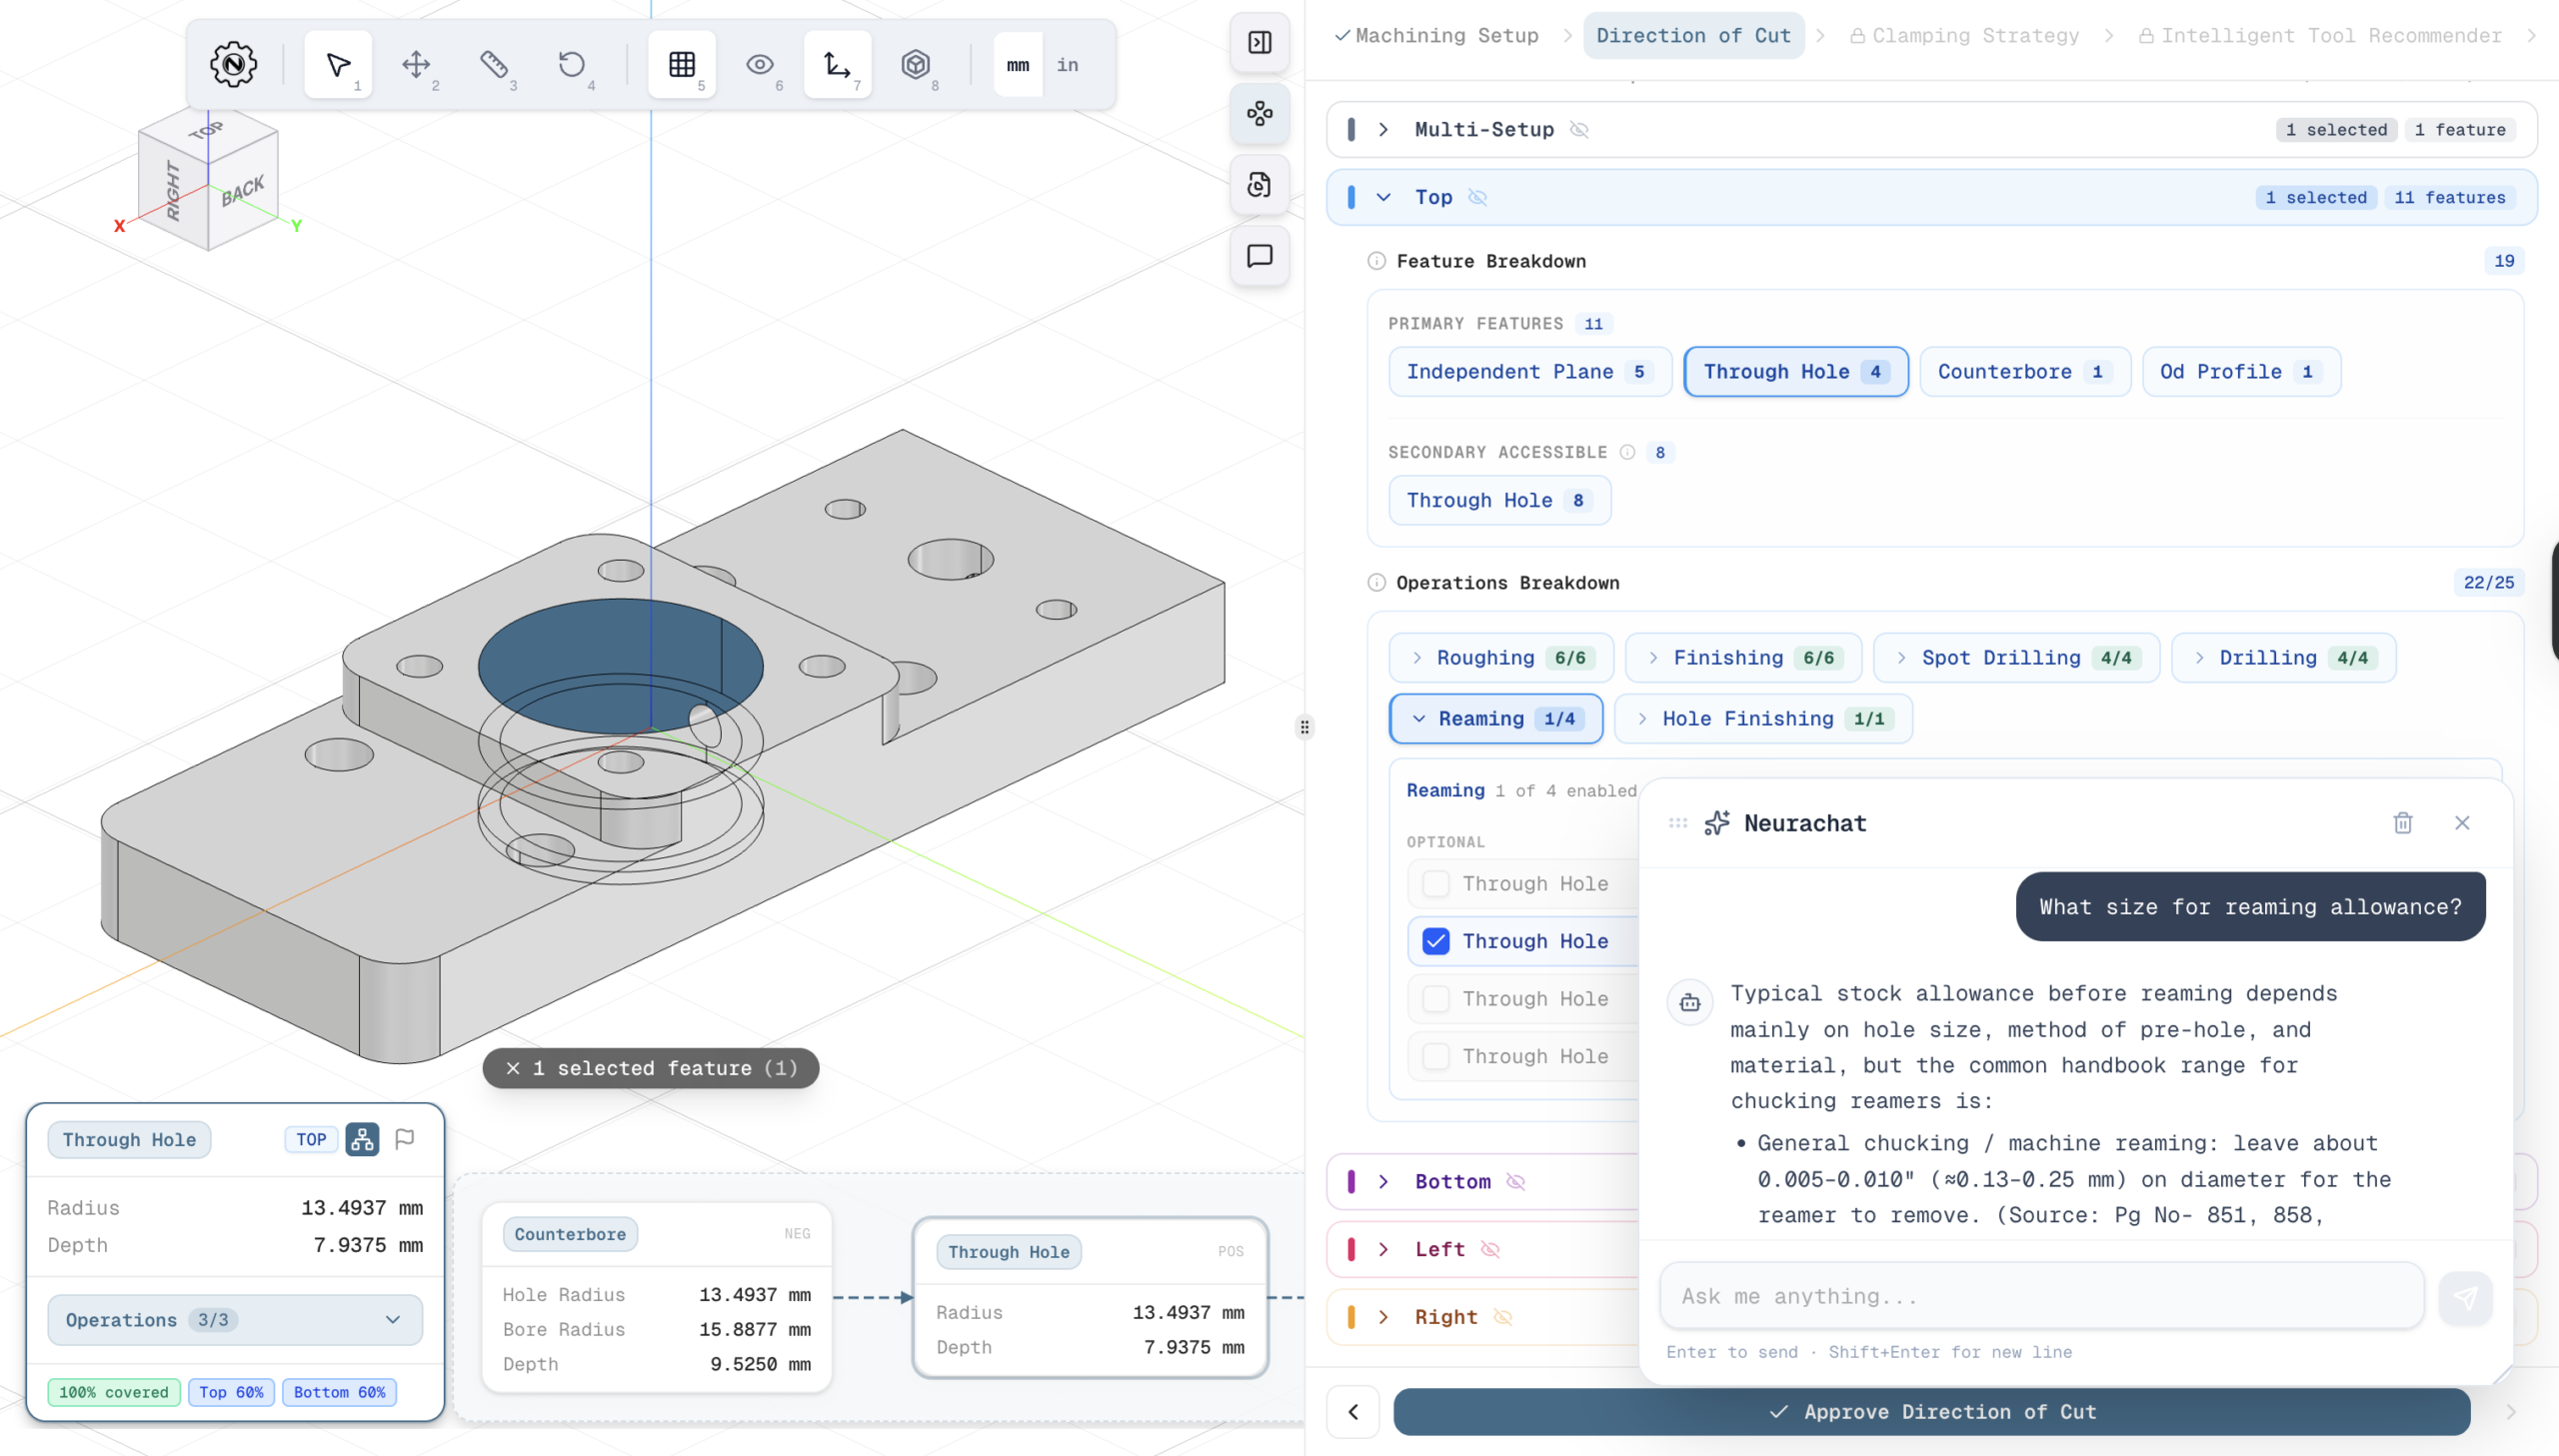Select the move/pan tool
The height and width of the screenshot is (1456, 2559).
(415, 64)
